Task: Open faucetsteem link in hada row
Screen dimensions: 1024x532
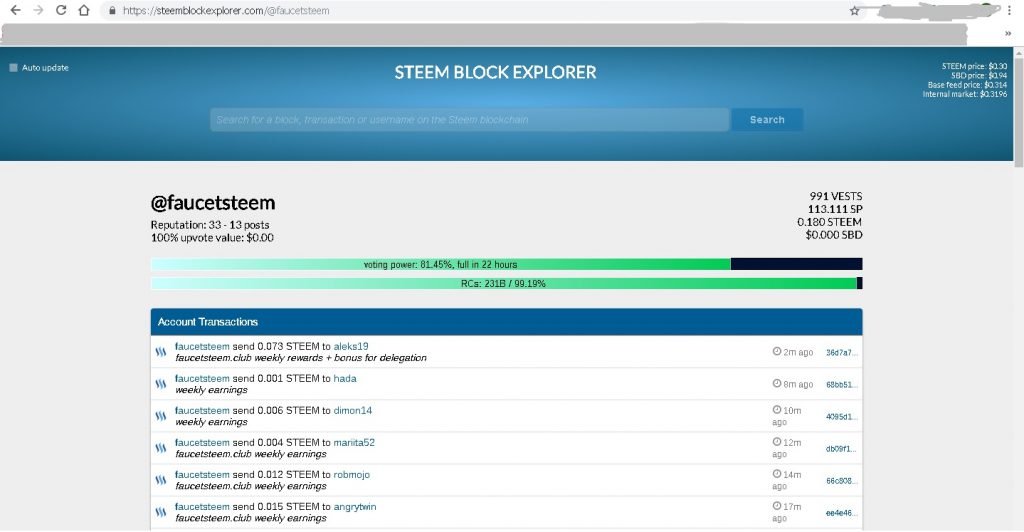Action: click(202, 379)
